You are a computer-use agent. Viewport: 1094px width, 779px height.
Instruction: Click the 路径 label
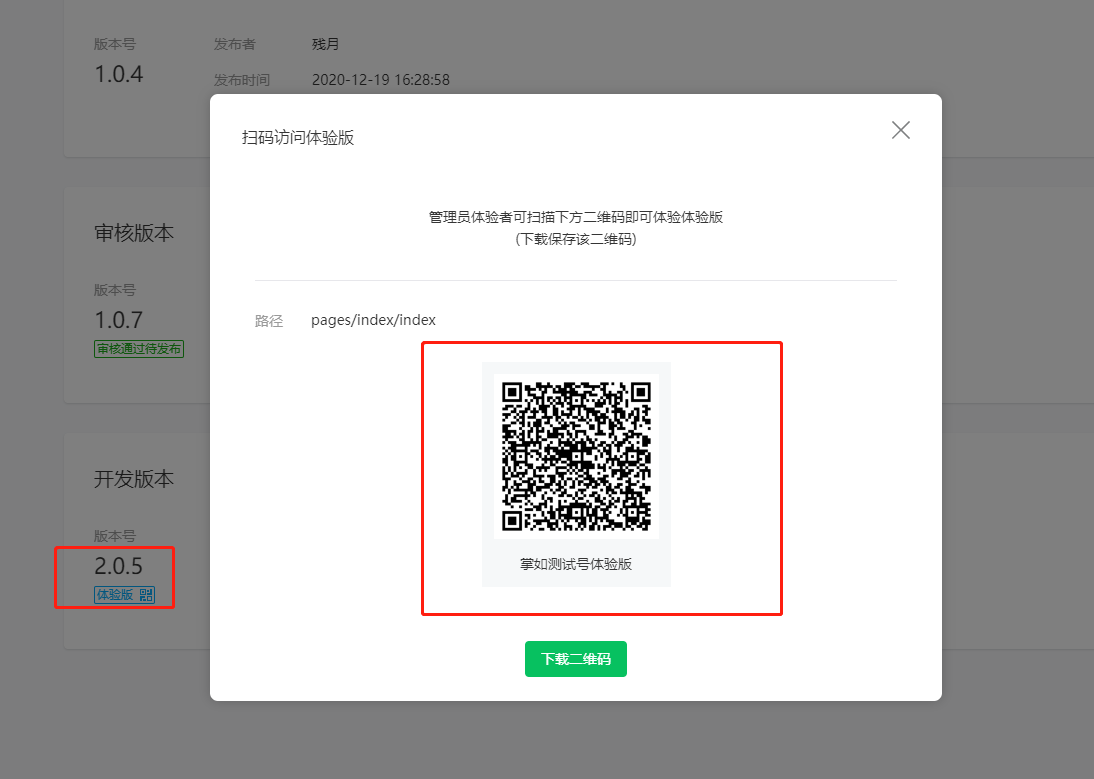pos(269,321)
